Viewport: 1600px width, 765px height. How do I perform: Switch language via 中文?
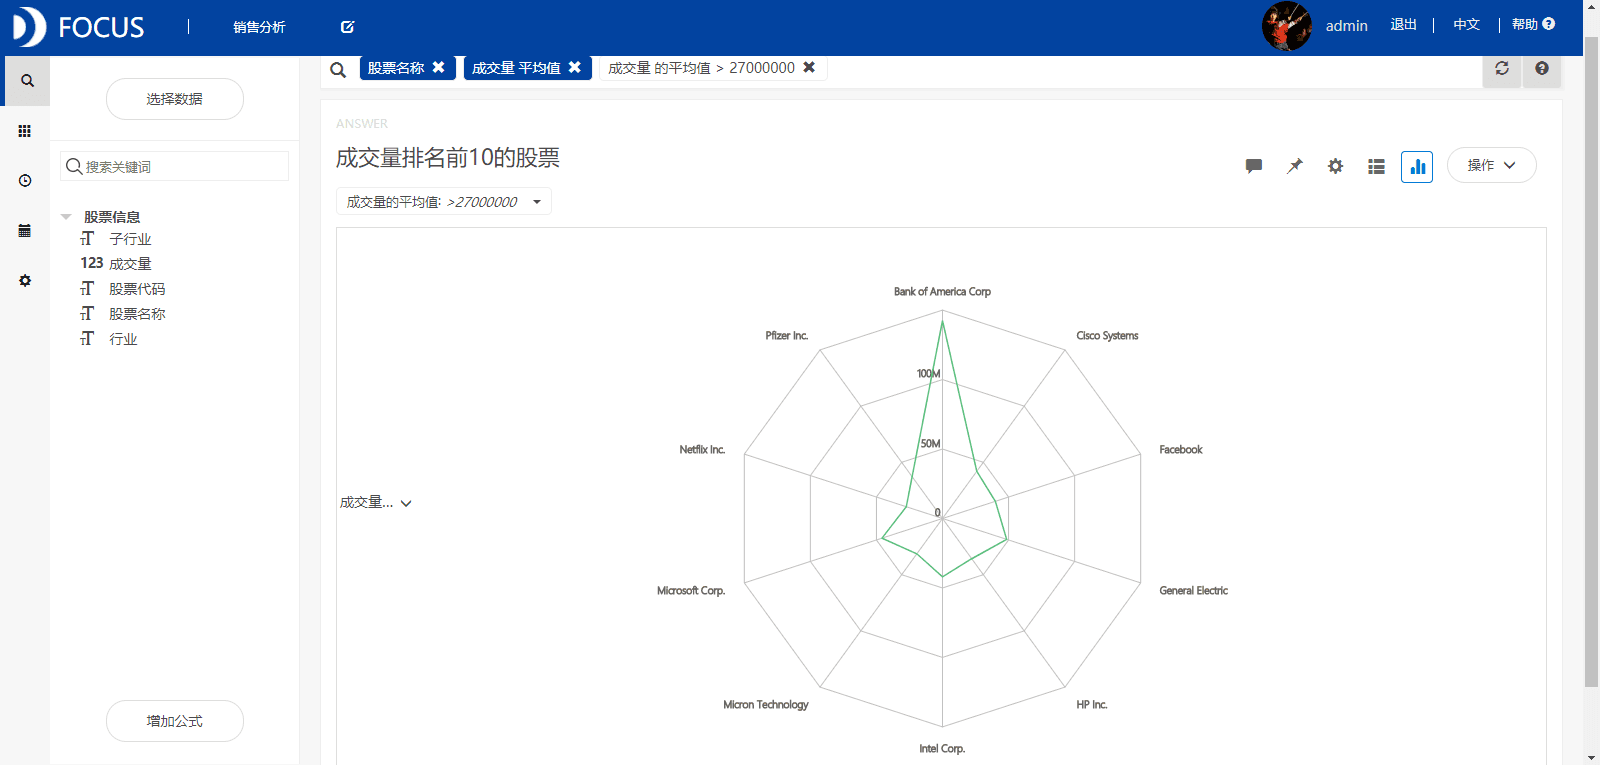point(1466,25)
